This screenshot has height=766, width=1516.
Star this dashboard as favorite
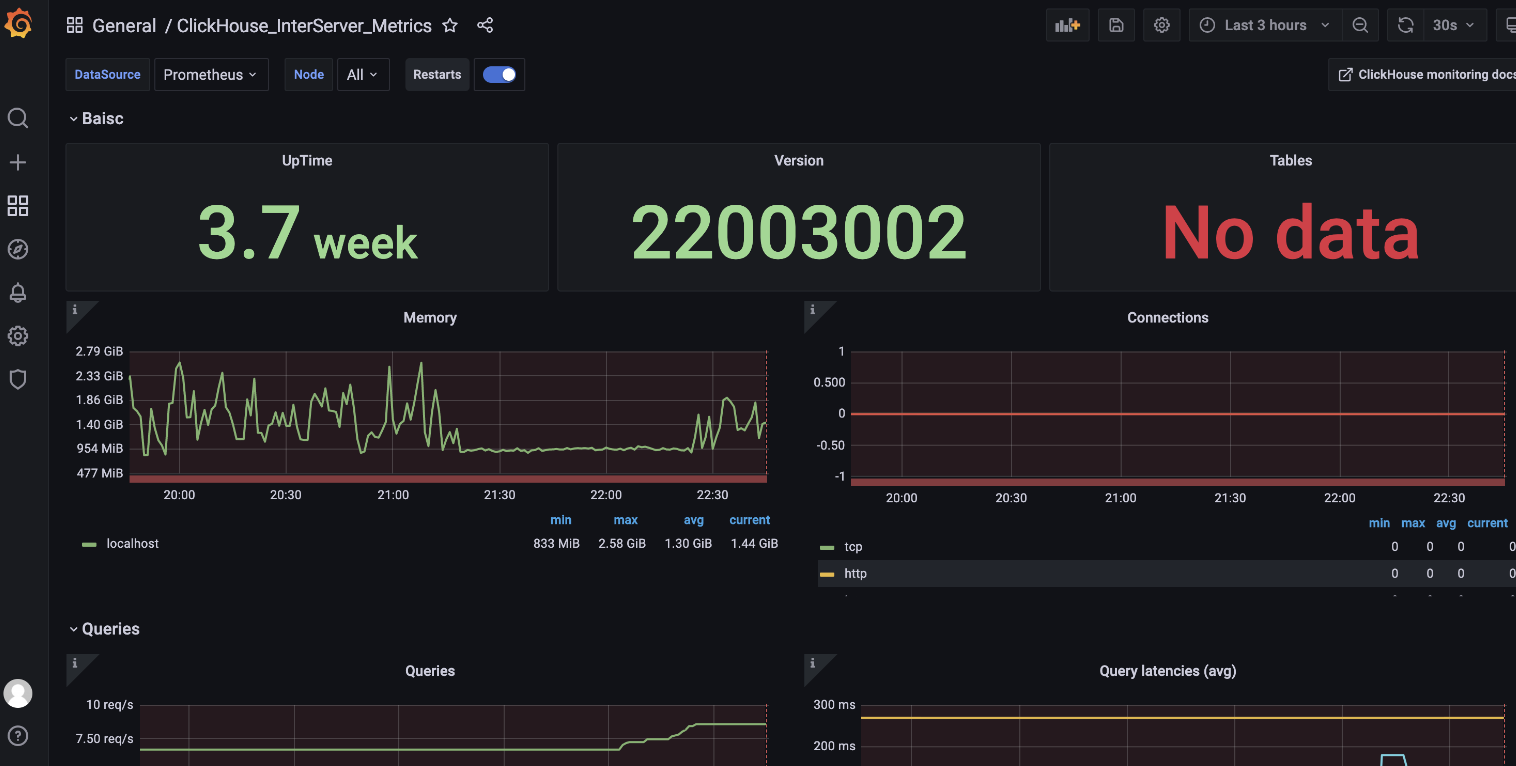pyautogui.click(x=450, y=25)
